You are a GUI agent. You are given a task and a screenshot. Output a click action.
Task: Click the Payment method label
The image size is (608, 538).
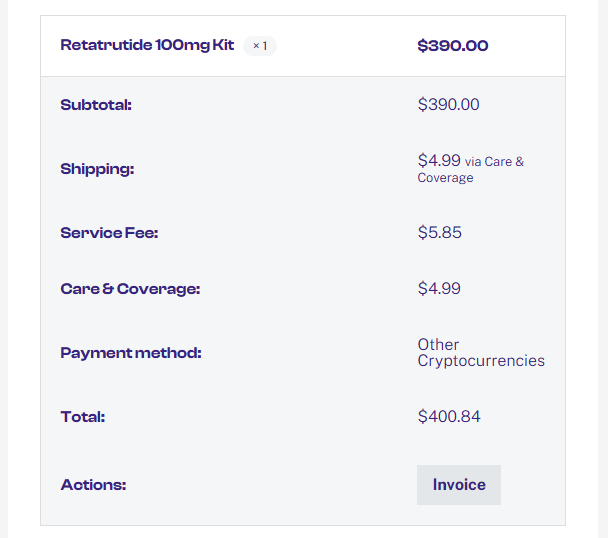click(131, 353)
